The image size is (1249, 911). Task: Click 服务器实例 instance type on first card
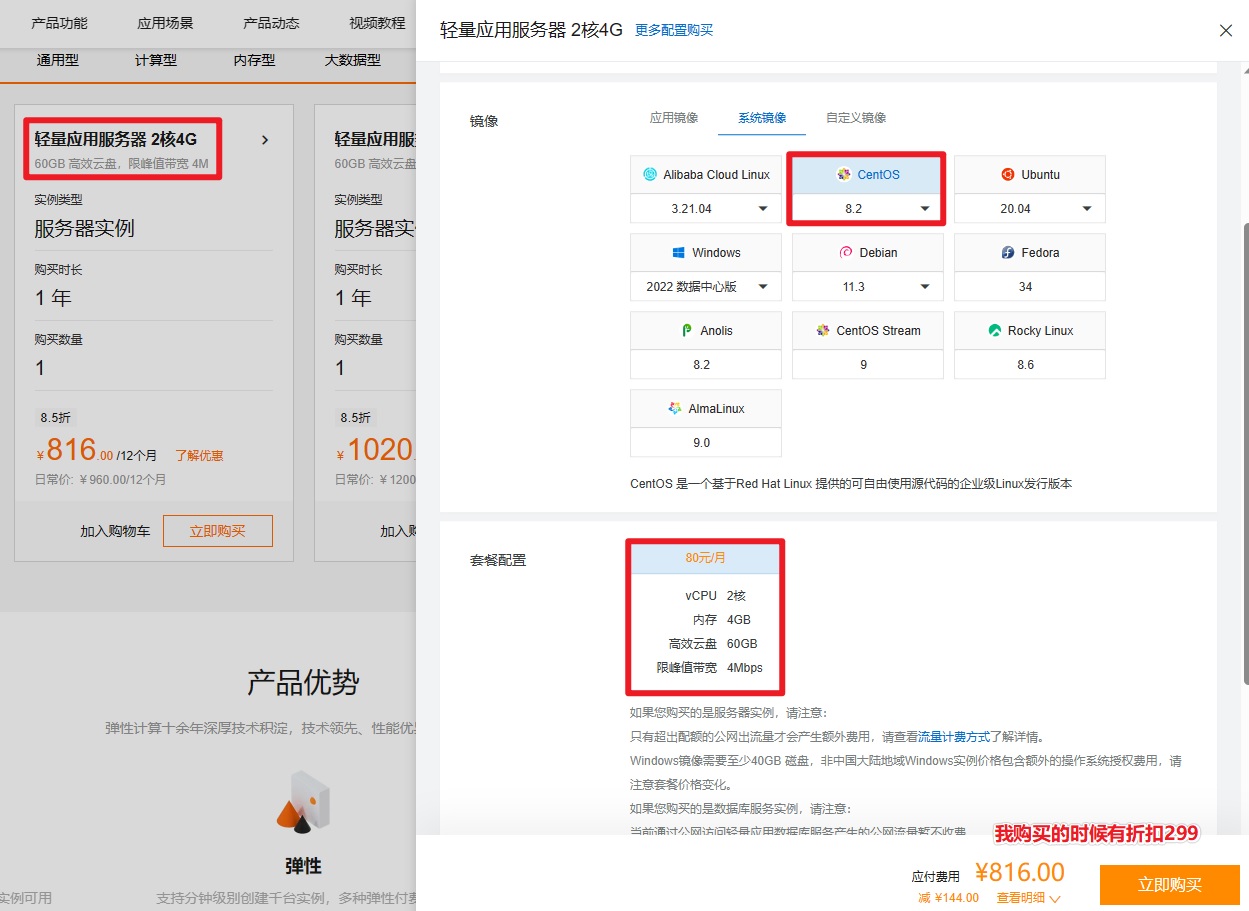84,228
